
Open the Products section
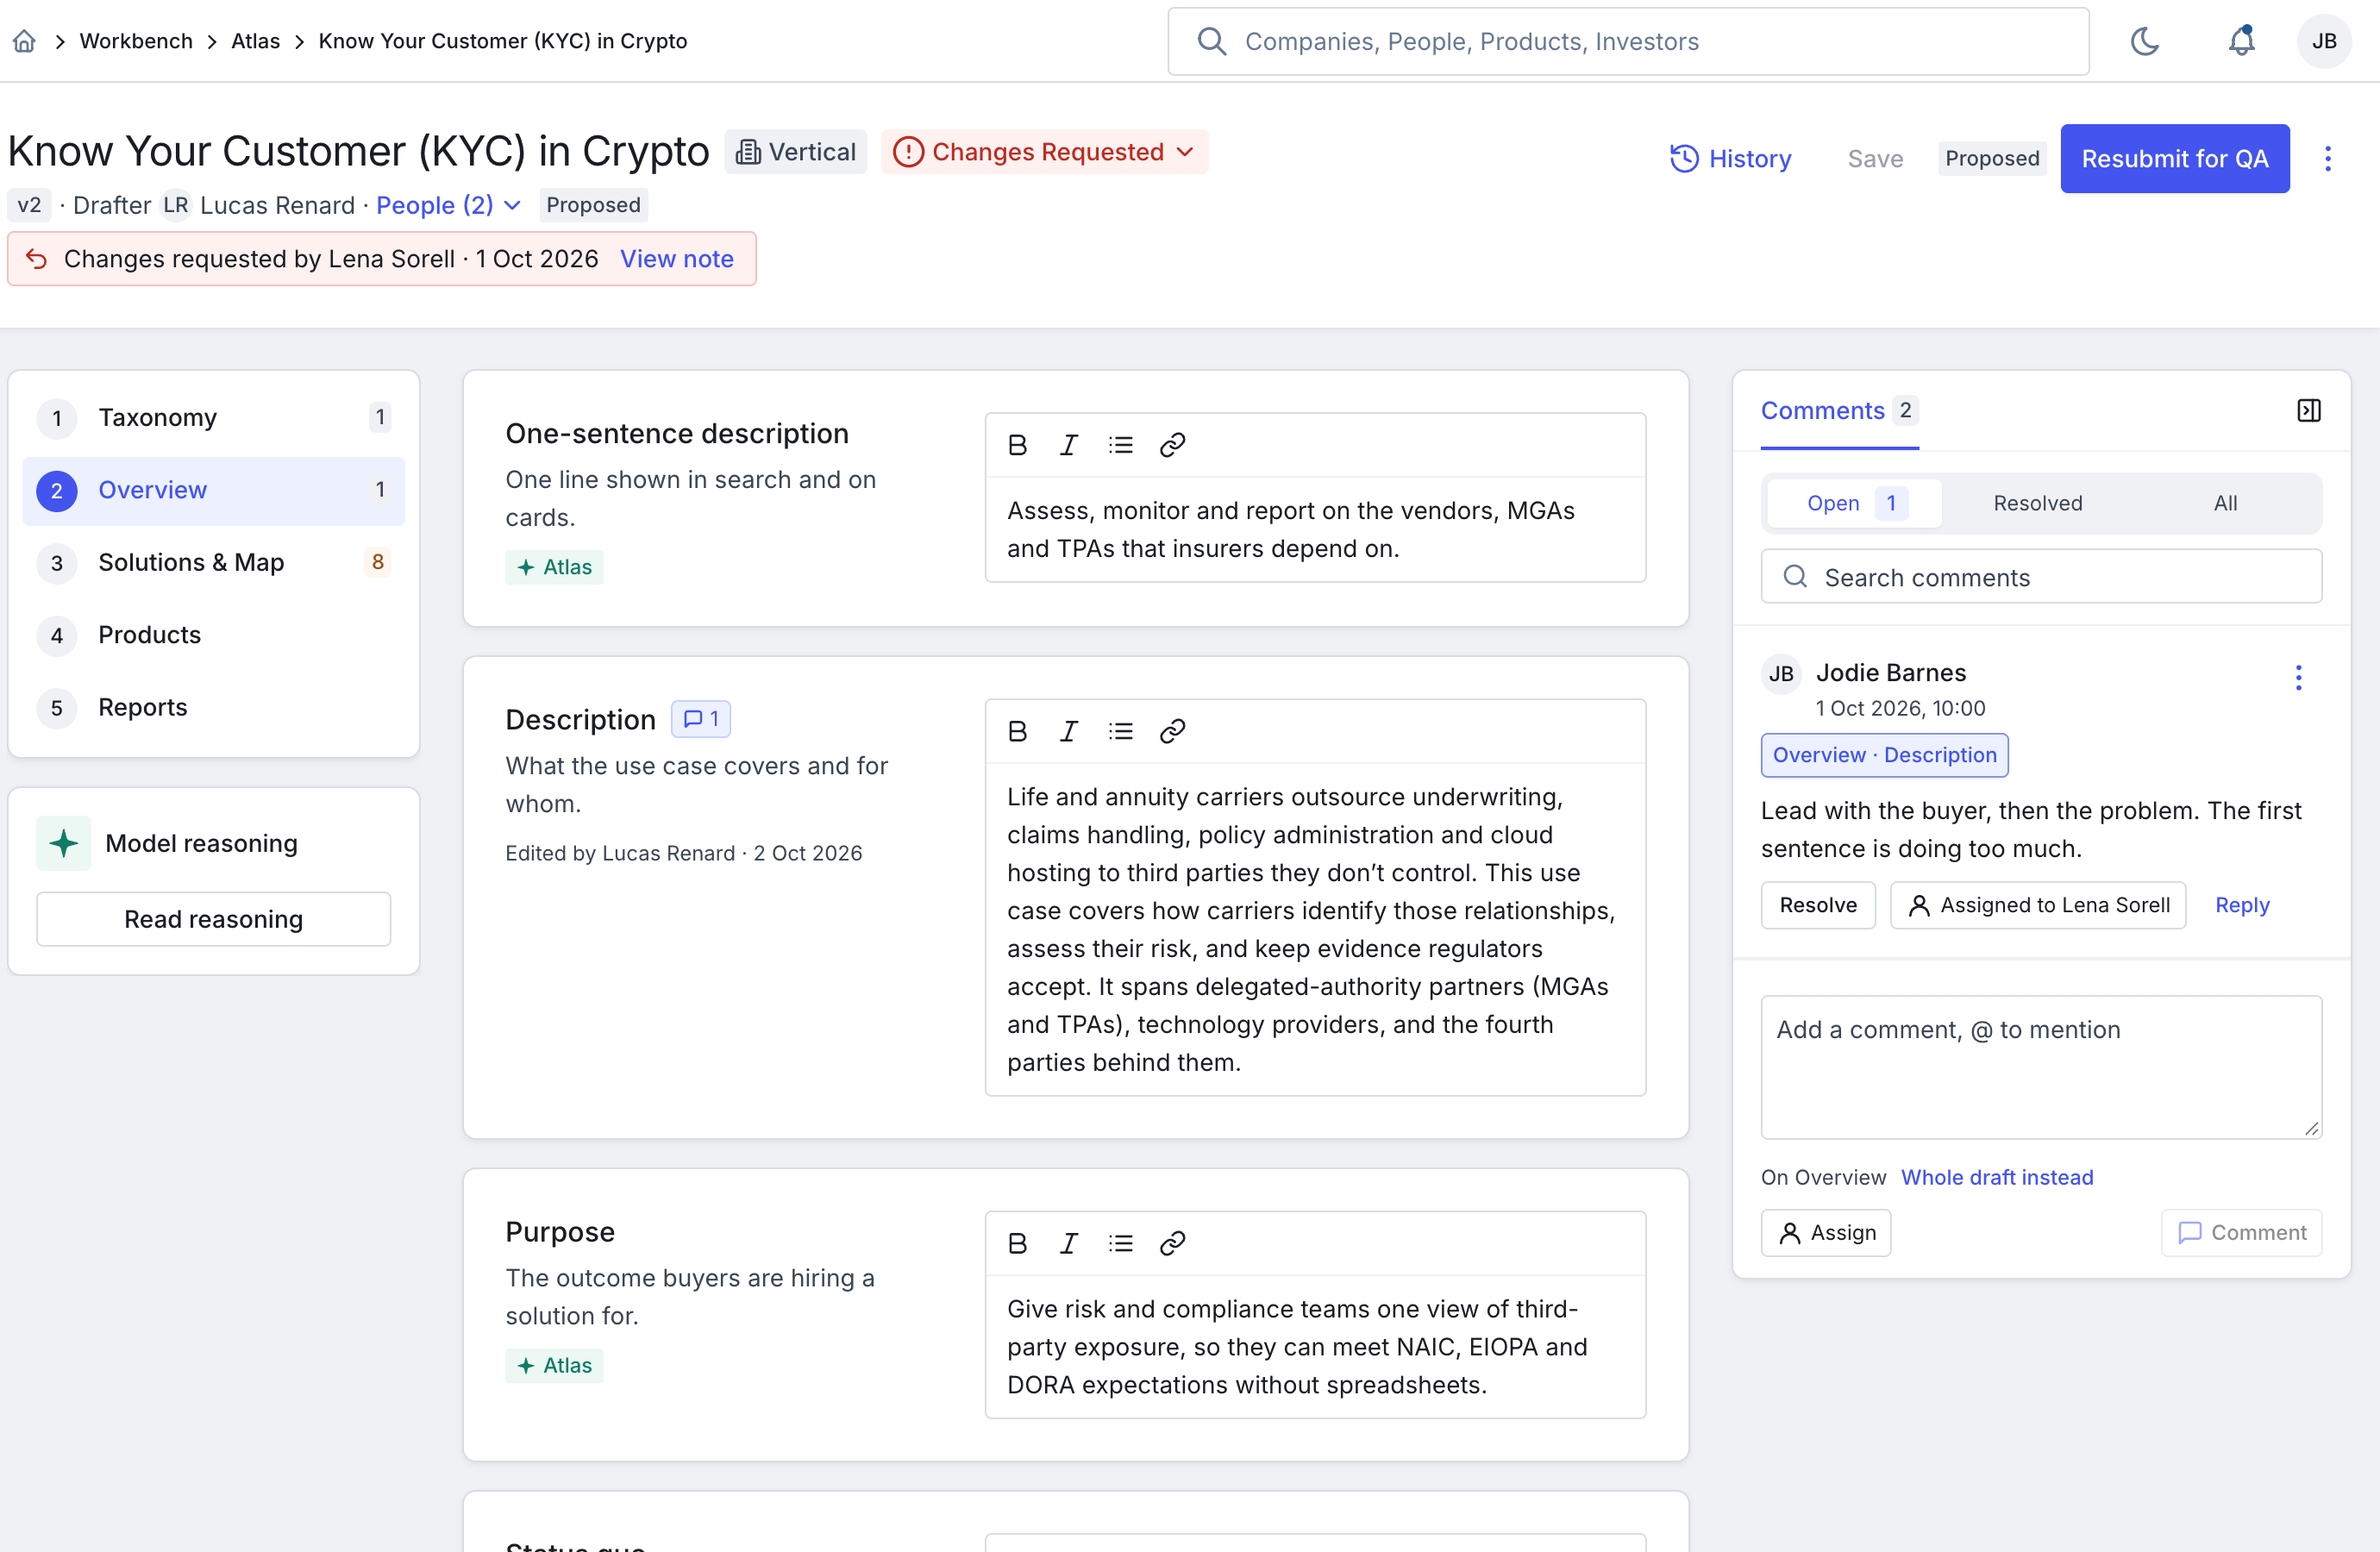[213, 635]
